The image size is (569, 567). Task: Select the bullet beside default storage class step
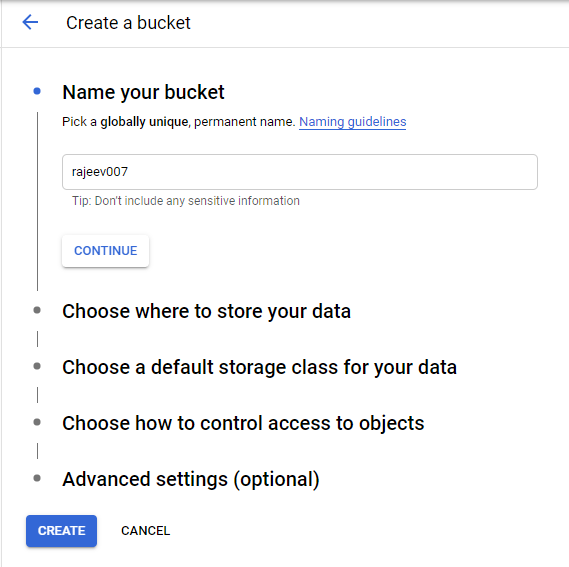[37, 366]
